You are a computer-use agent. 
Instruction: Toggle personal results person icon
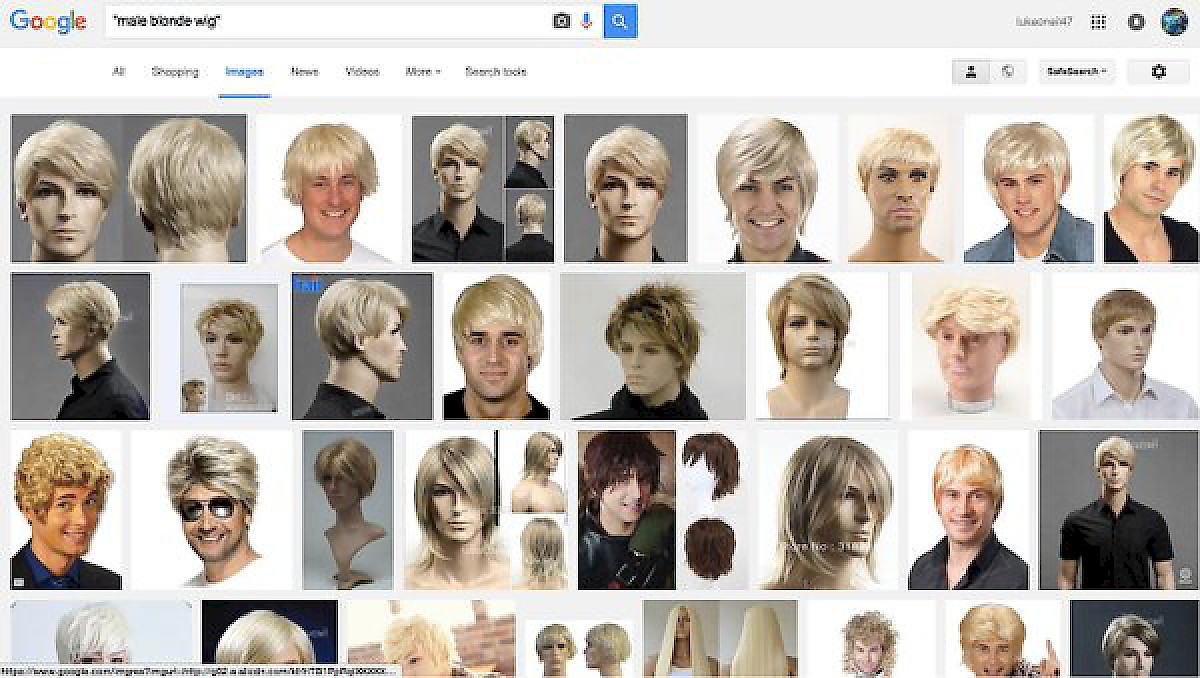971,72
